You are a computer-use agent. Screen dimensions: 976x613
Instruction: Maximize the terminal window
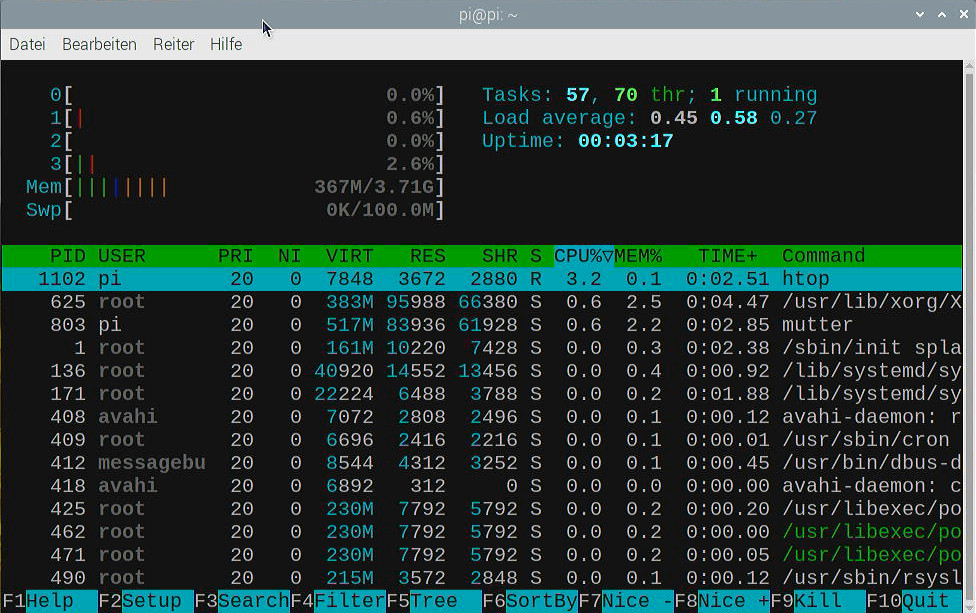(x=942, y=15)
